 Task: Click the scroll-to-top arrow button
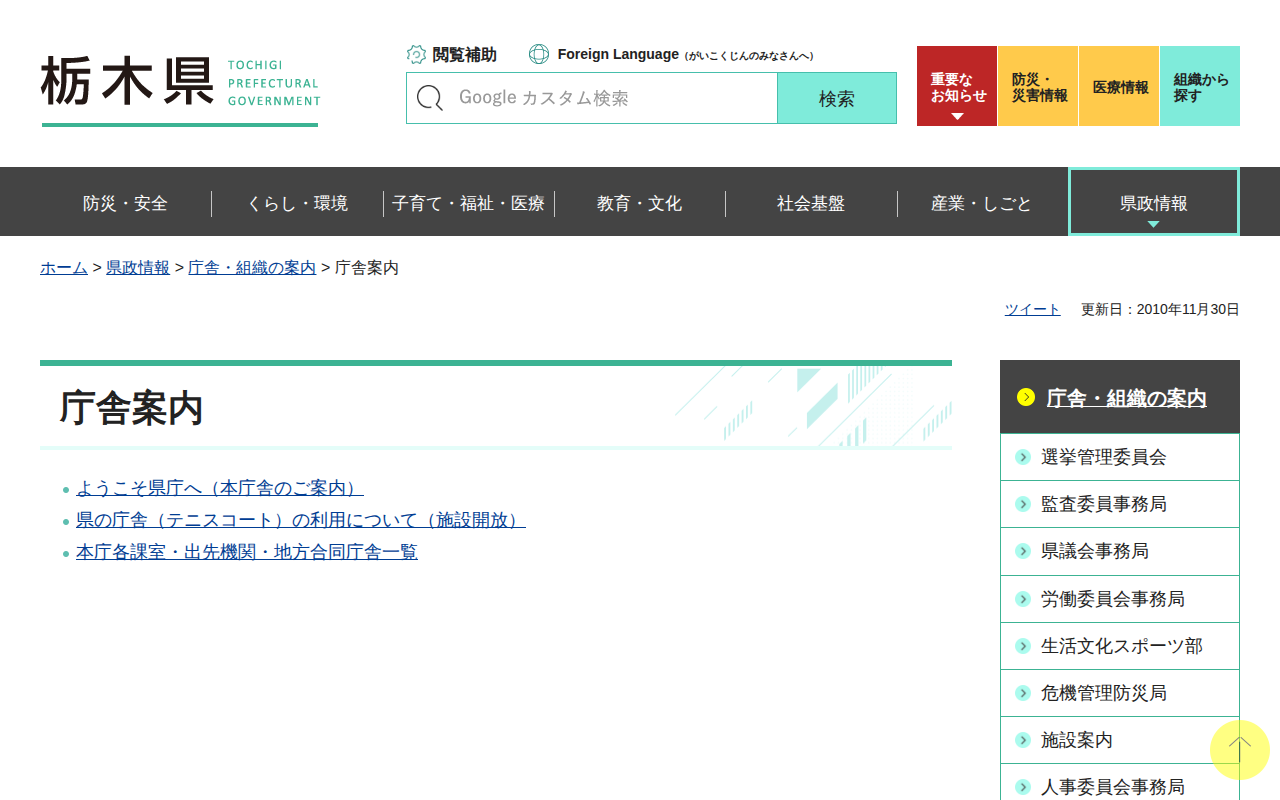[x=1240, y=749]
